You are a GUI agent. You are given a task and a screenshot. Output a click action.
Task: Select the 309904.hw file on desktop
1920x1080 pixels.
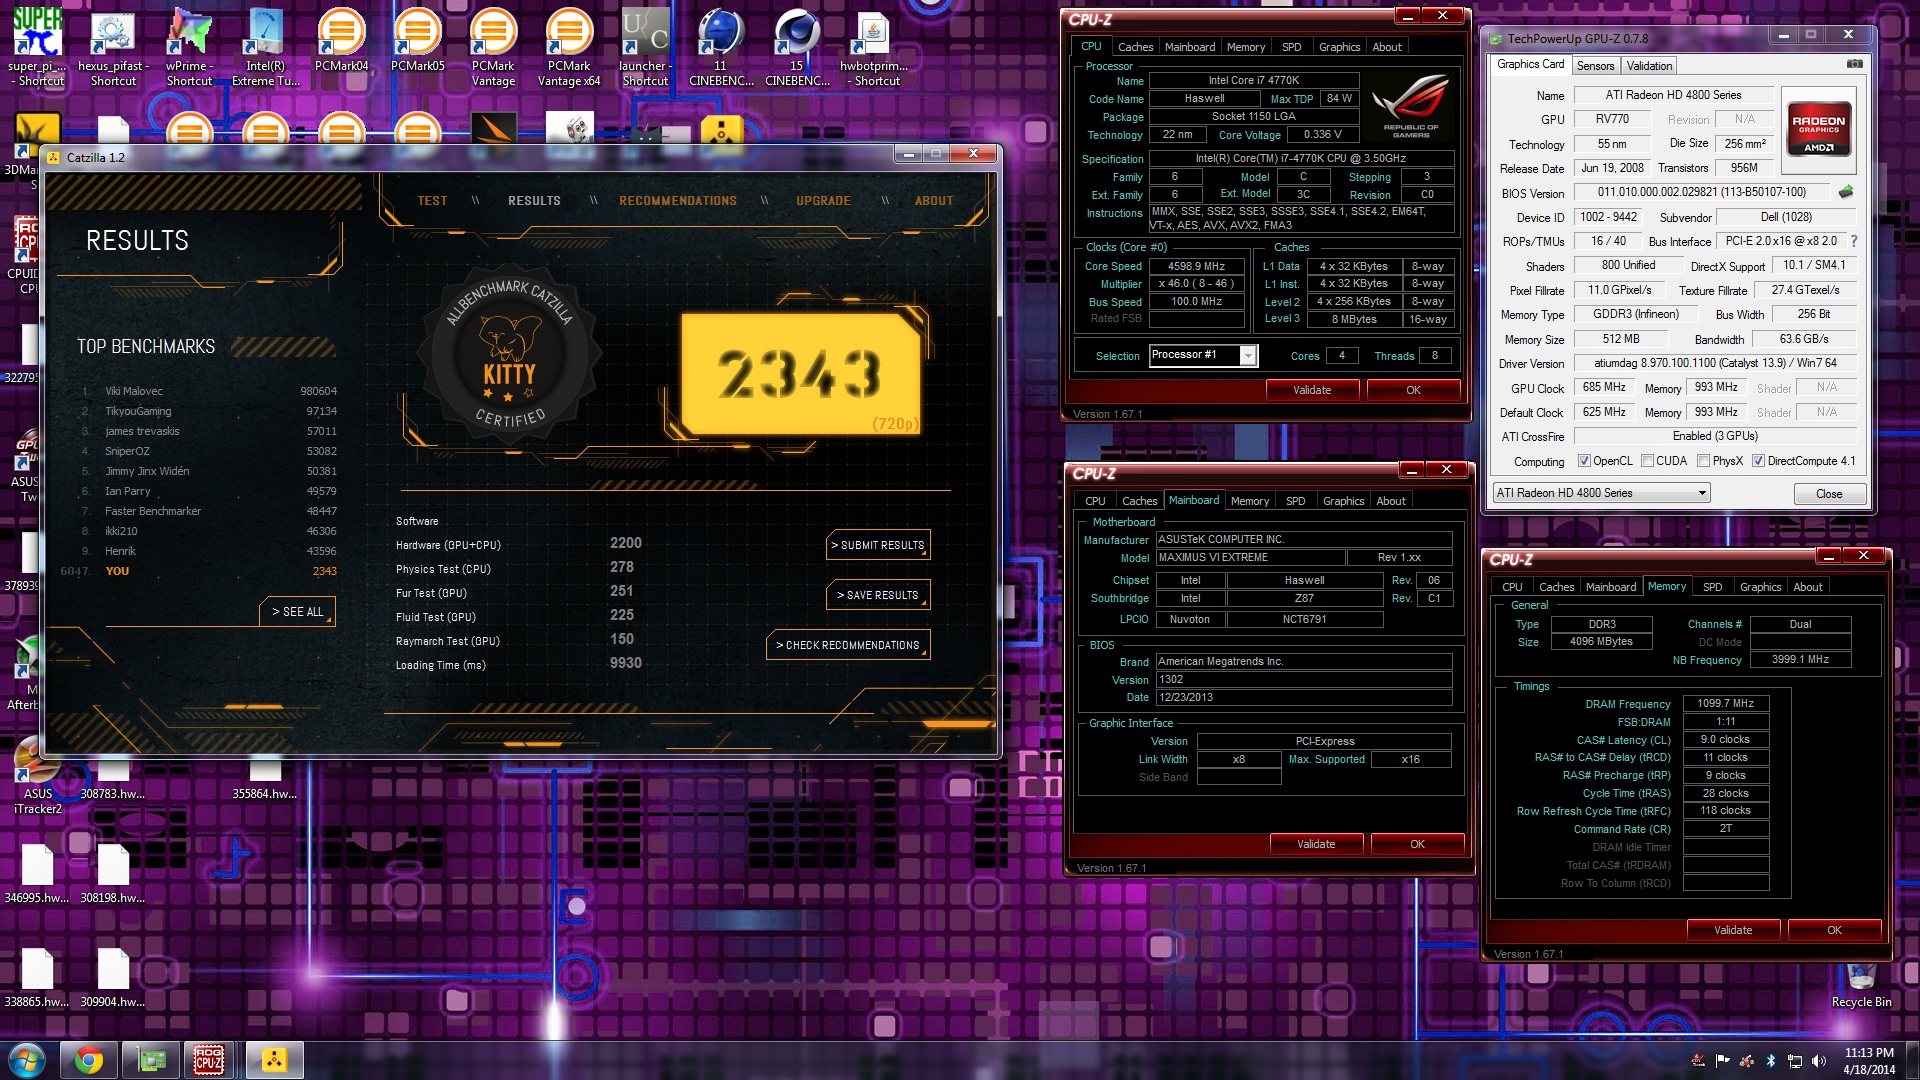click(x=113, y=978)
